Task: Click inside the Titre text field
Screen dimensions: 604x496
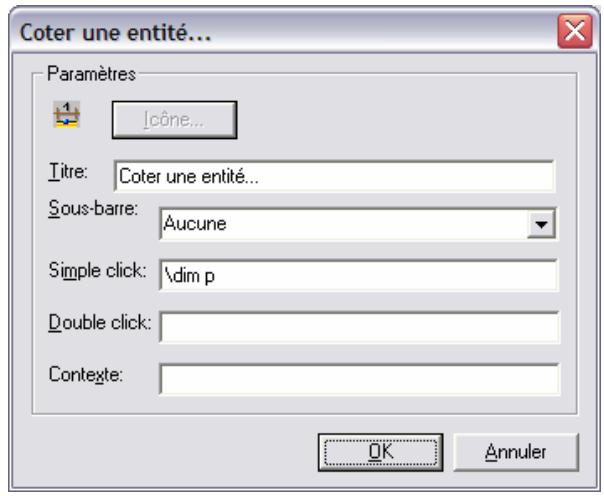Action: point(334,176)
